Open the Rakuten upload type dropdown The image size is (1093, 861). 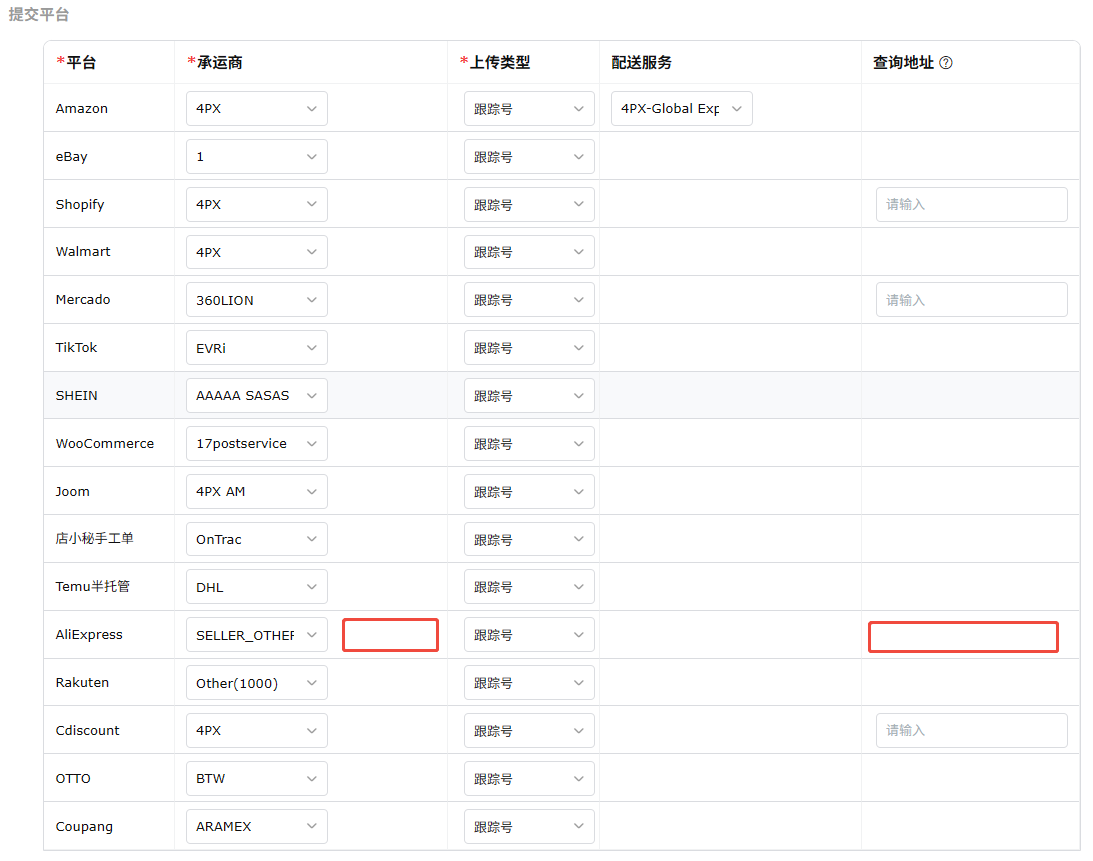point(529,683)
